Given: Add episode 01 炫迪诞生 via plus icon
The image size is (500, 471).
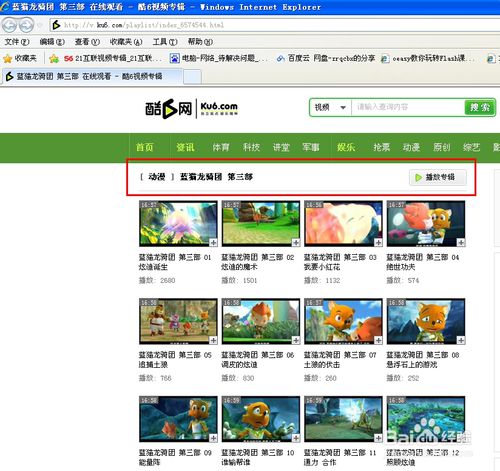Looking at the screenshot, I should (213, 242).
